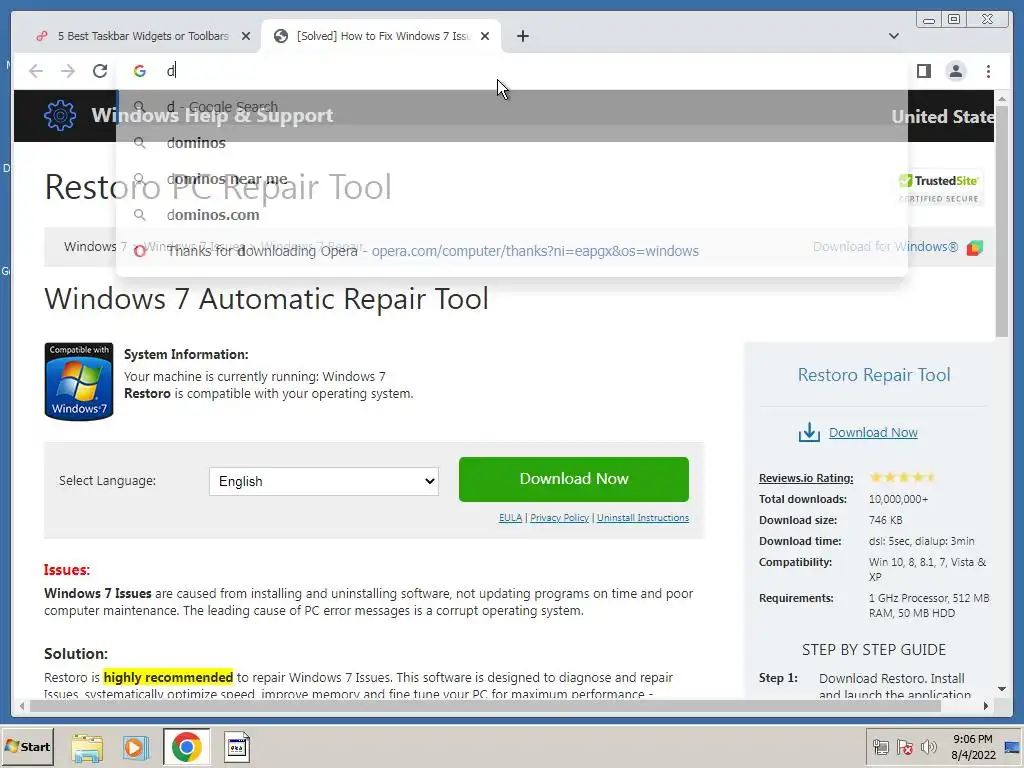Open 'Thanks for downloading Opera' suggestion
The width and height of the screenshot is (1024, 768).
pos(512,251)
